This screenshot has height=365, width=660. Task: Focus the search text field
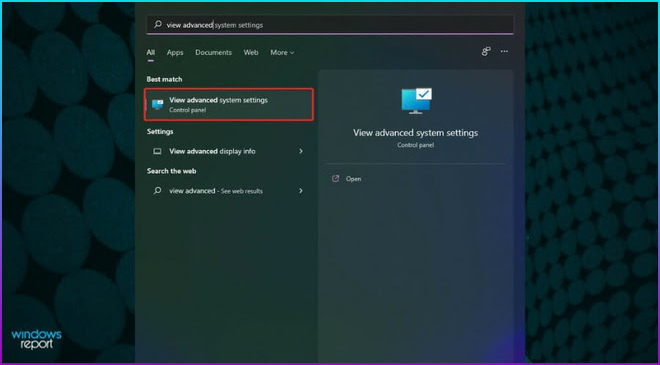[x=330, y=25]
